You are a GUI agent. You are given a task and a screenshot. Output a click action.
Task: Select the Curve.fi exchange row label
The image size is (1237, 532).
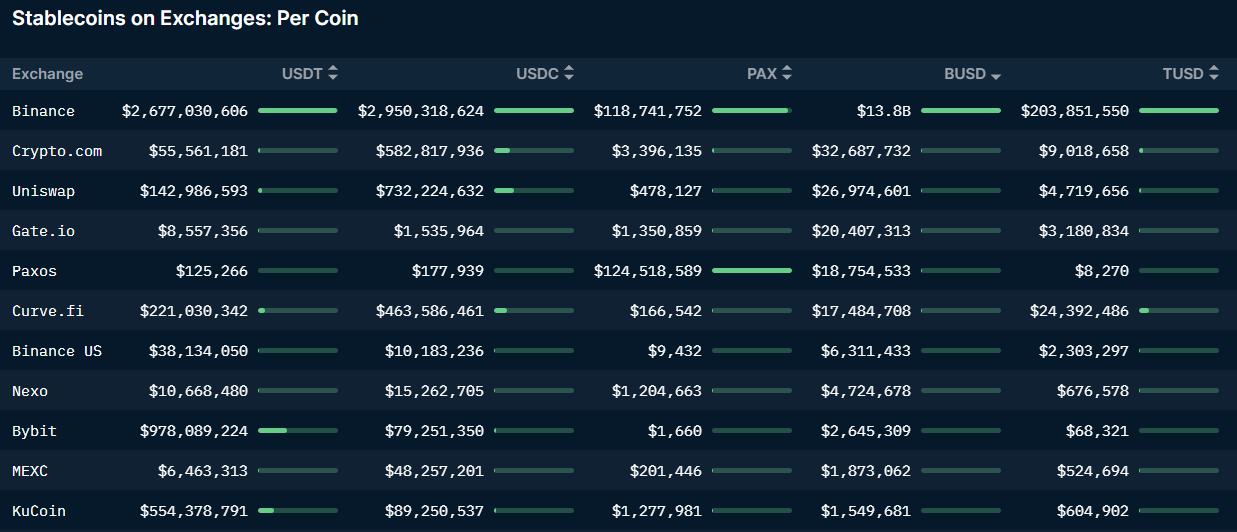(48, 311)
